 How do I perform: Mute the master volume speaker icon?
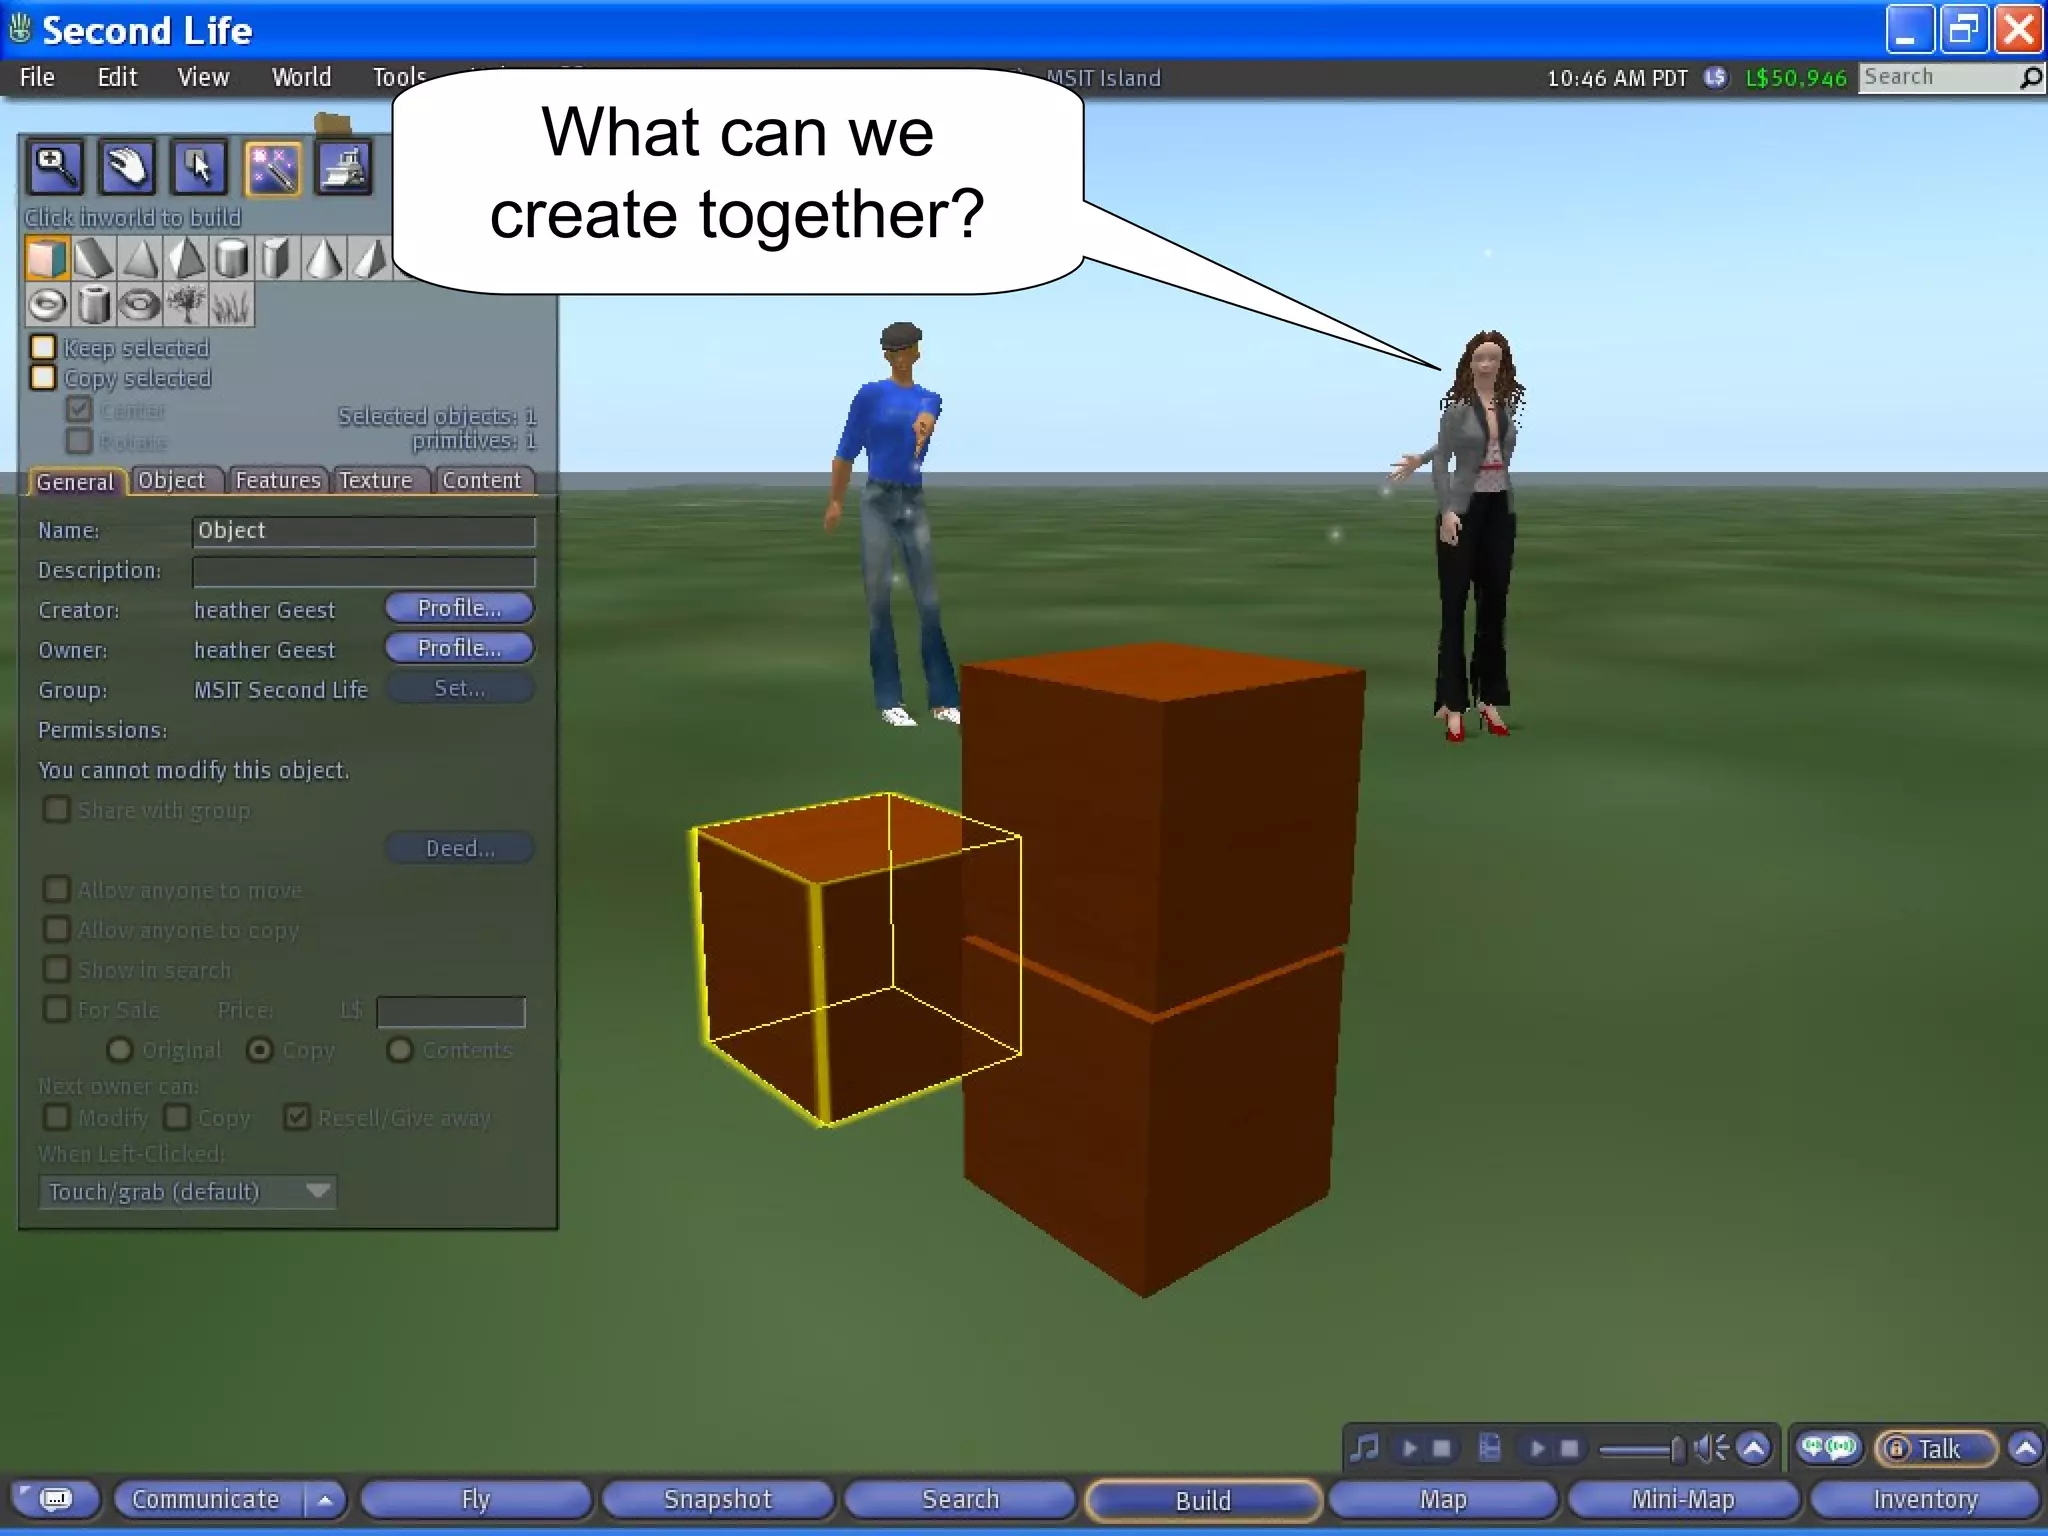pyautogui.click(x=1711, y=1448)
